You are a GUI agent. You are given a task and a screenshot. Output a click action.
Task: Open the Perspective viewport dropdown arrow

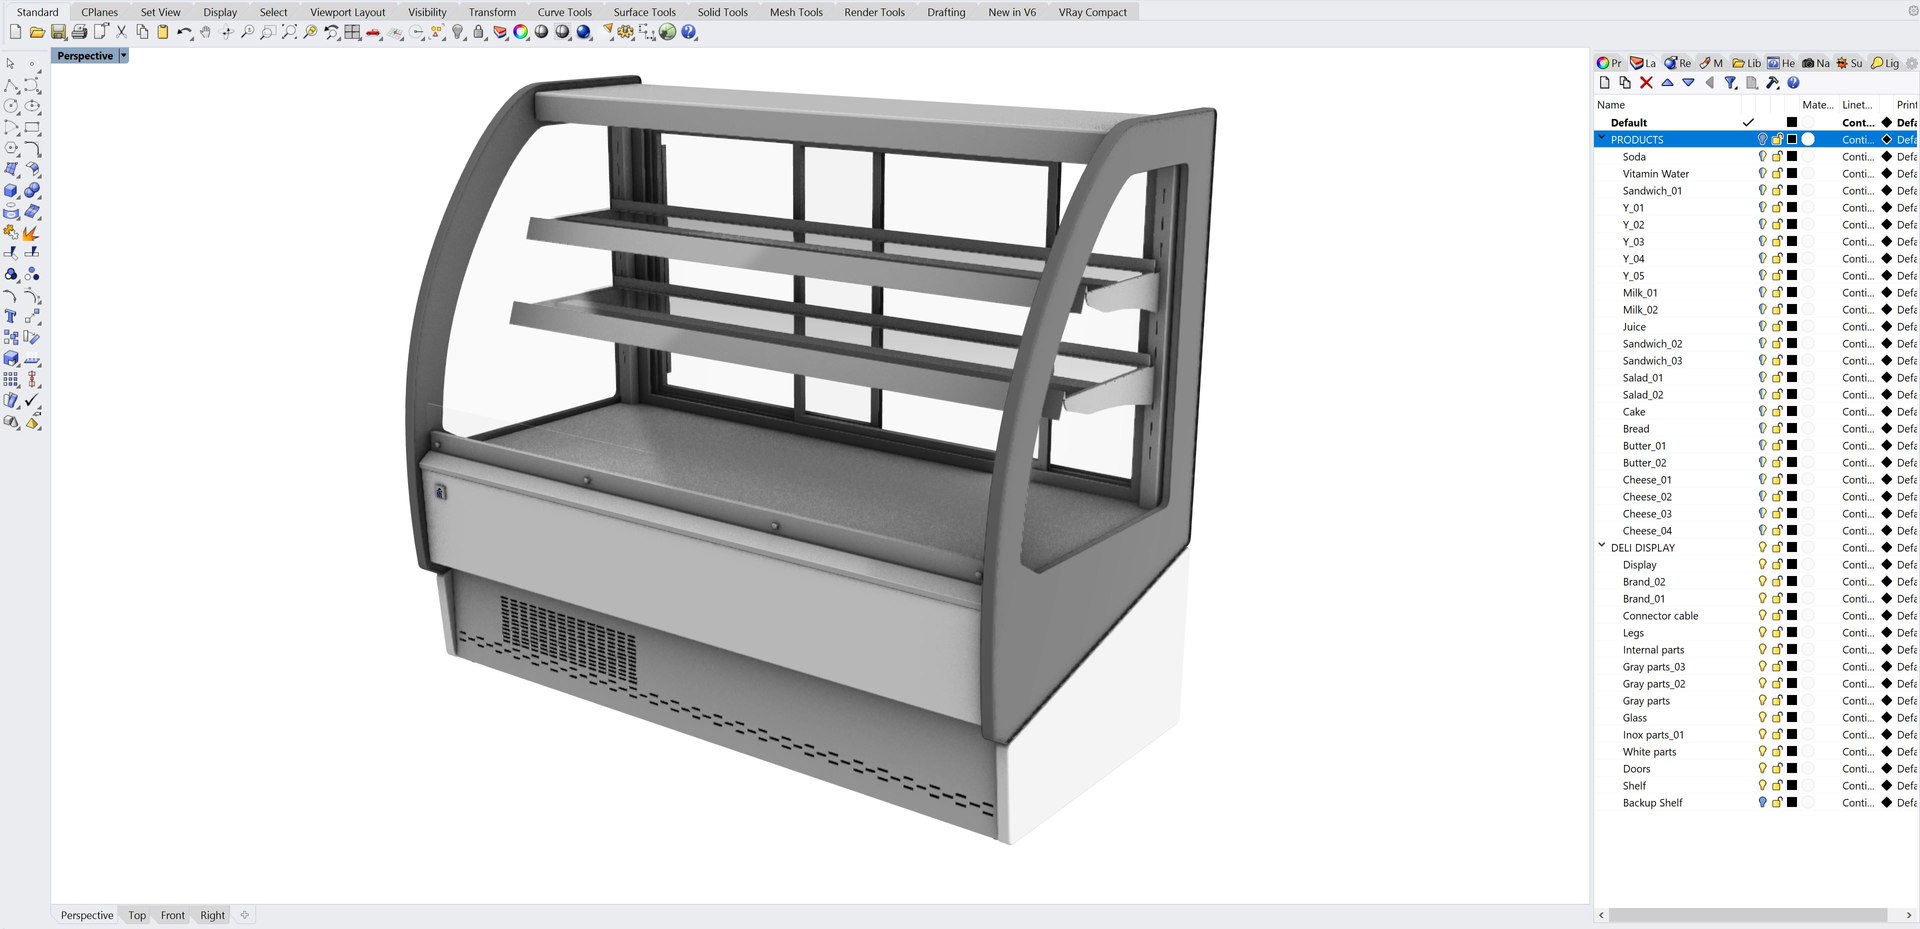pos(124,56)
